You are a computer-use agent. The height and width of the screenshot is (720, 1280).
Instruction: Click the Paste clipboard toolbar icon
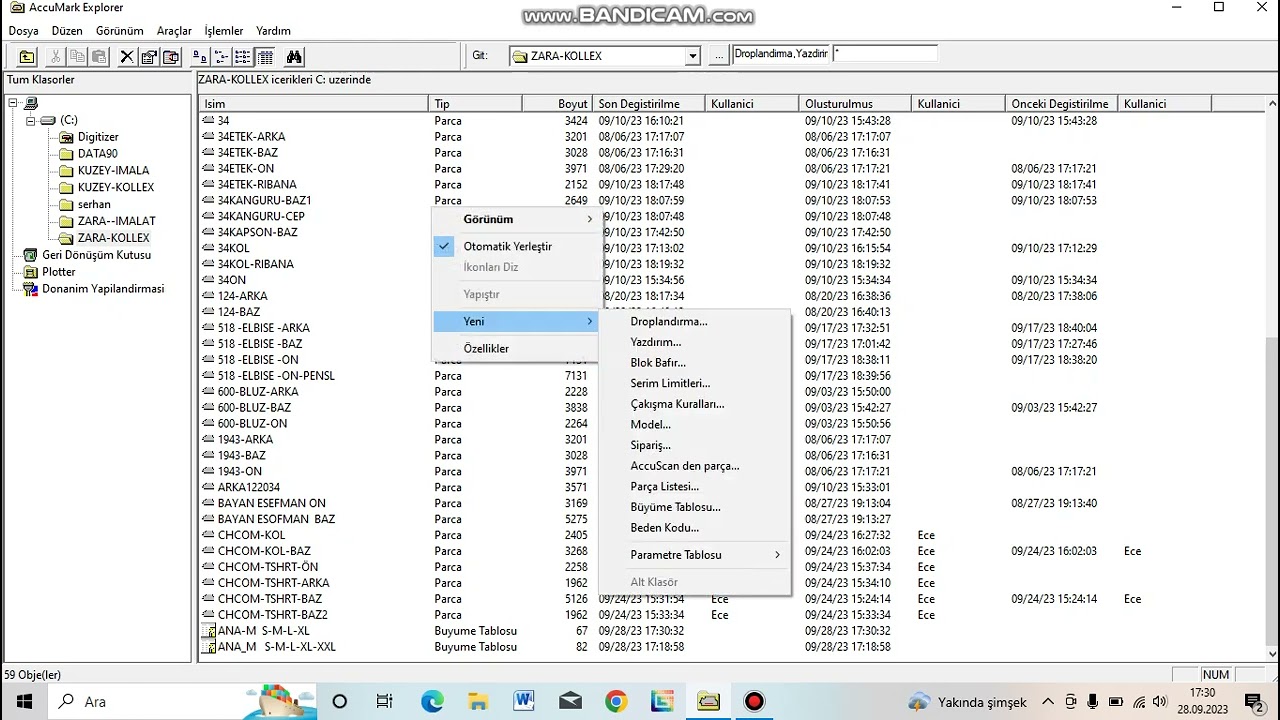click(x=98, y=56)
